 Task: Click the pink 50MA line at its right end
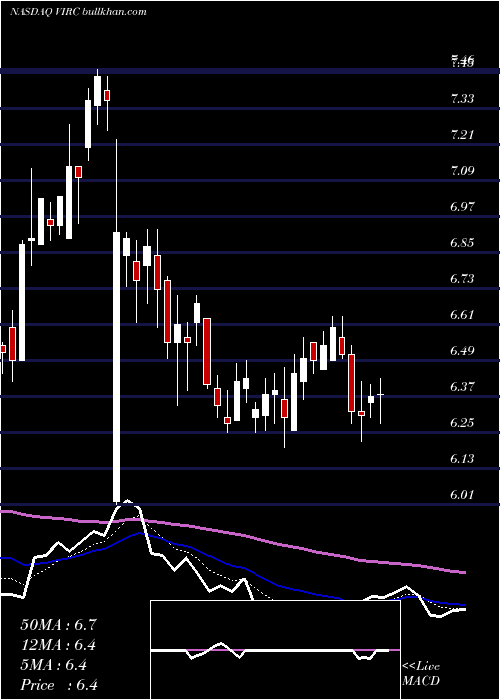tap(462, 571)
